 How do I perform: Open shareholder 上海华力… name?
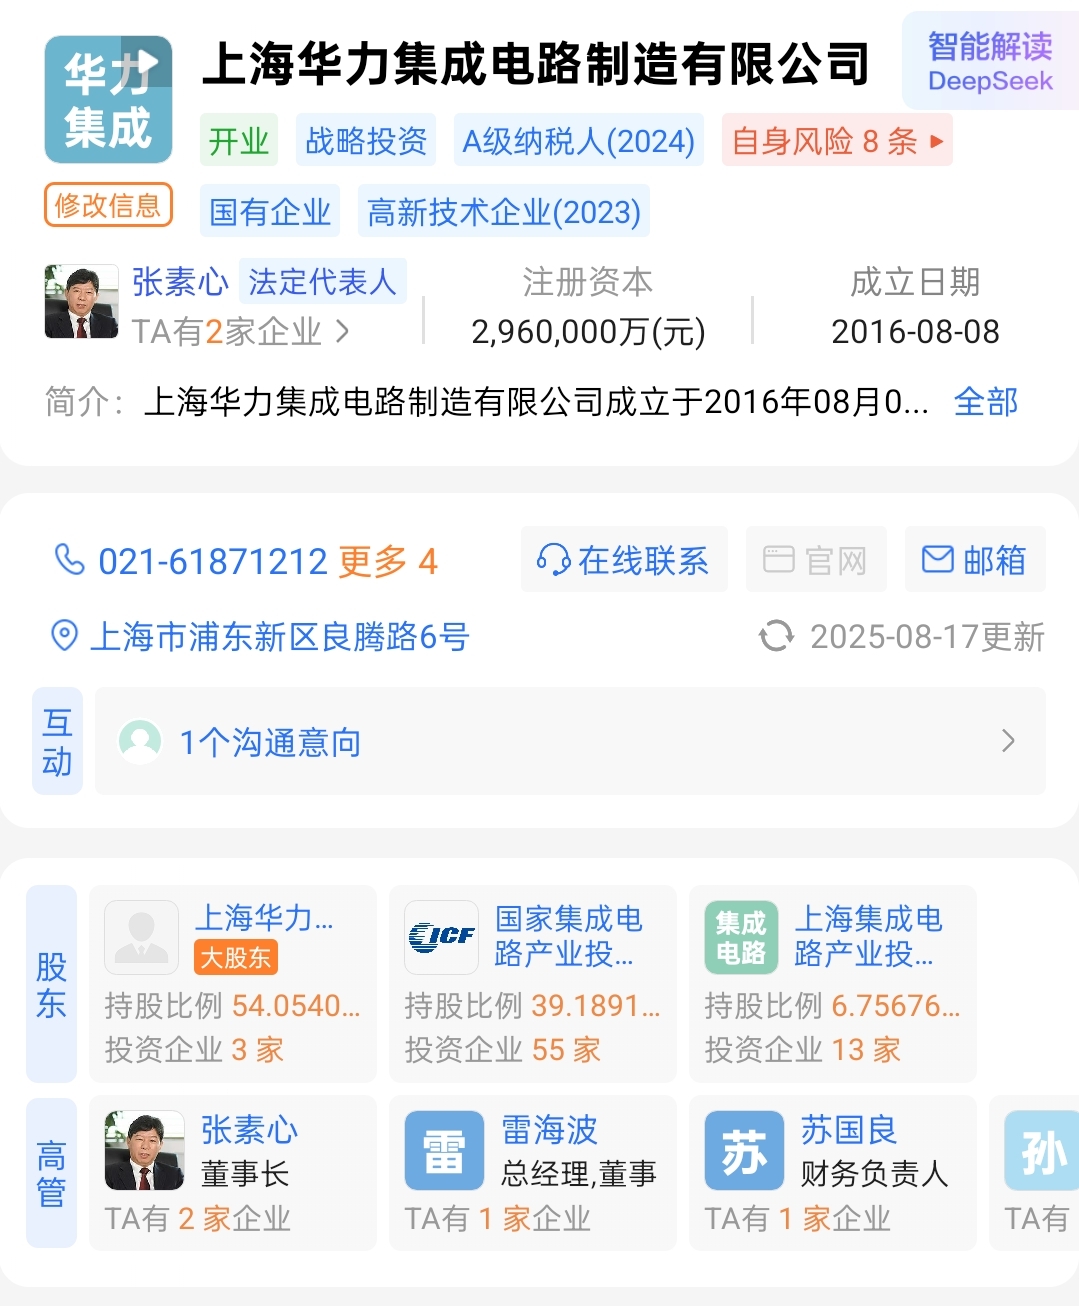click(264, 916)
